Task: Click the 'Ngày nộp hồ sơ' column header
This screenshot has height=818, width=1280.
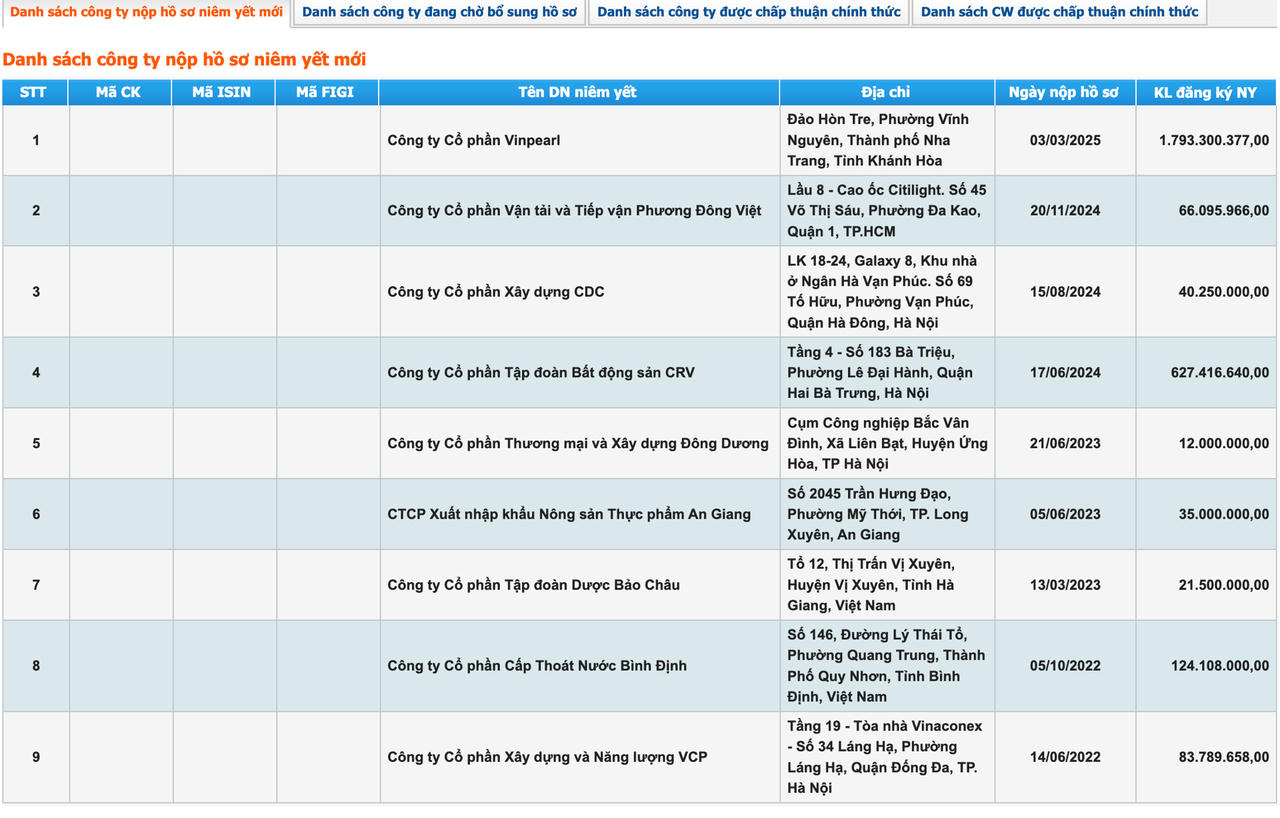Action: coord(1064,92)
